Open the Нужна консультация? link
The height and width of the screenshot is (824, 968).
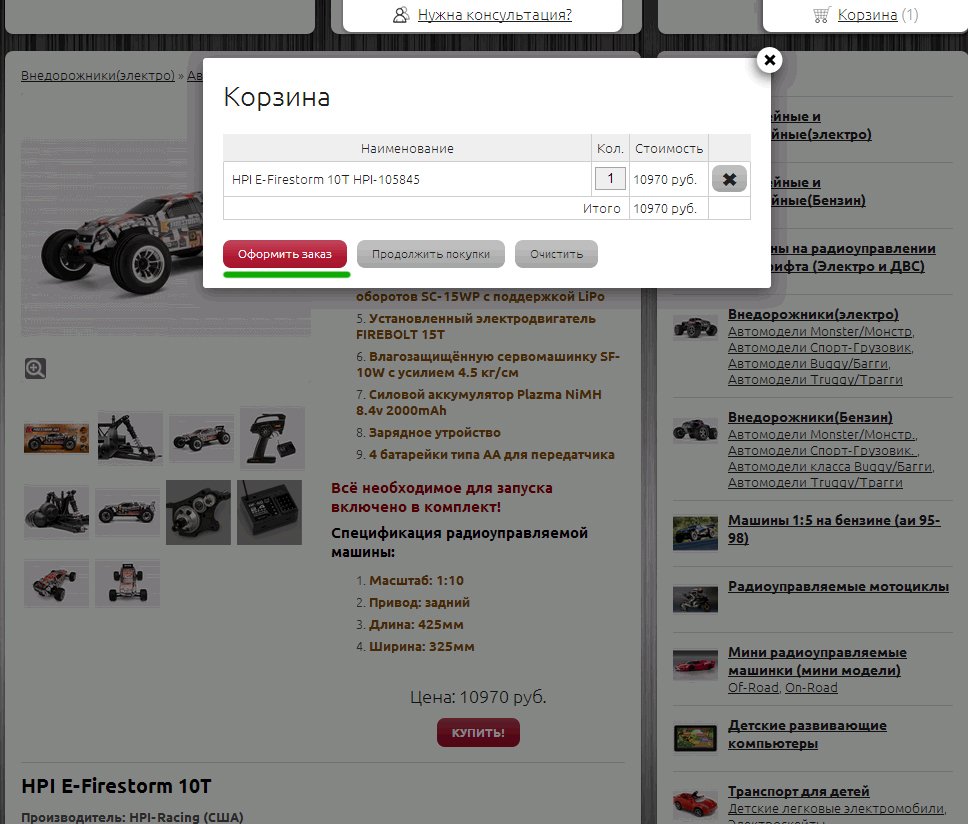(x=494, y=15)
